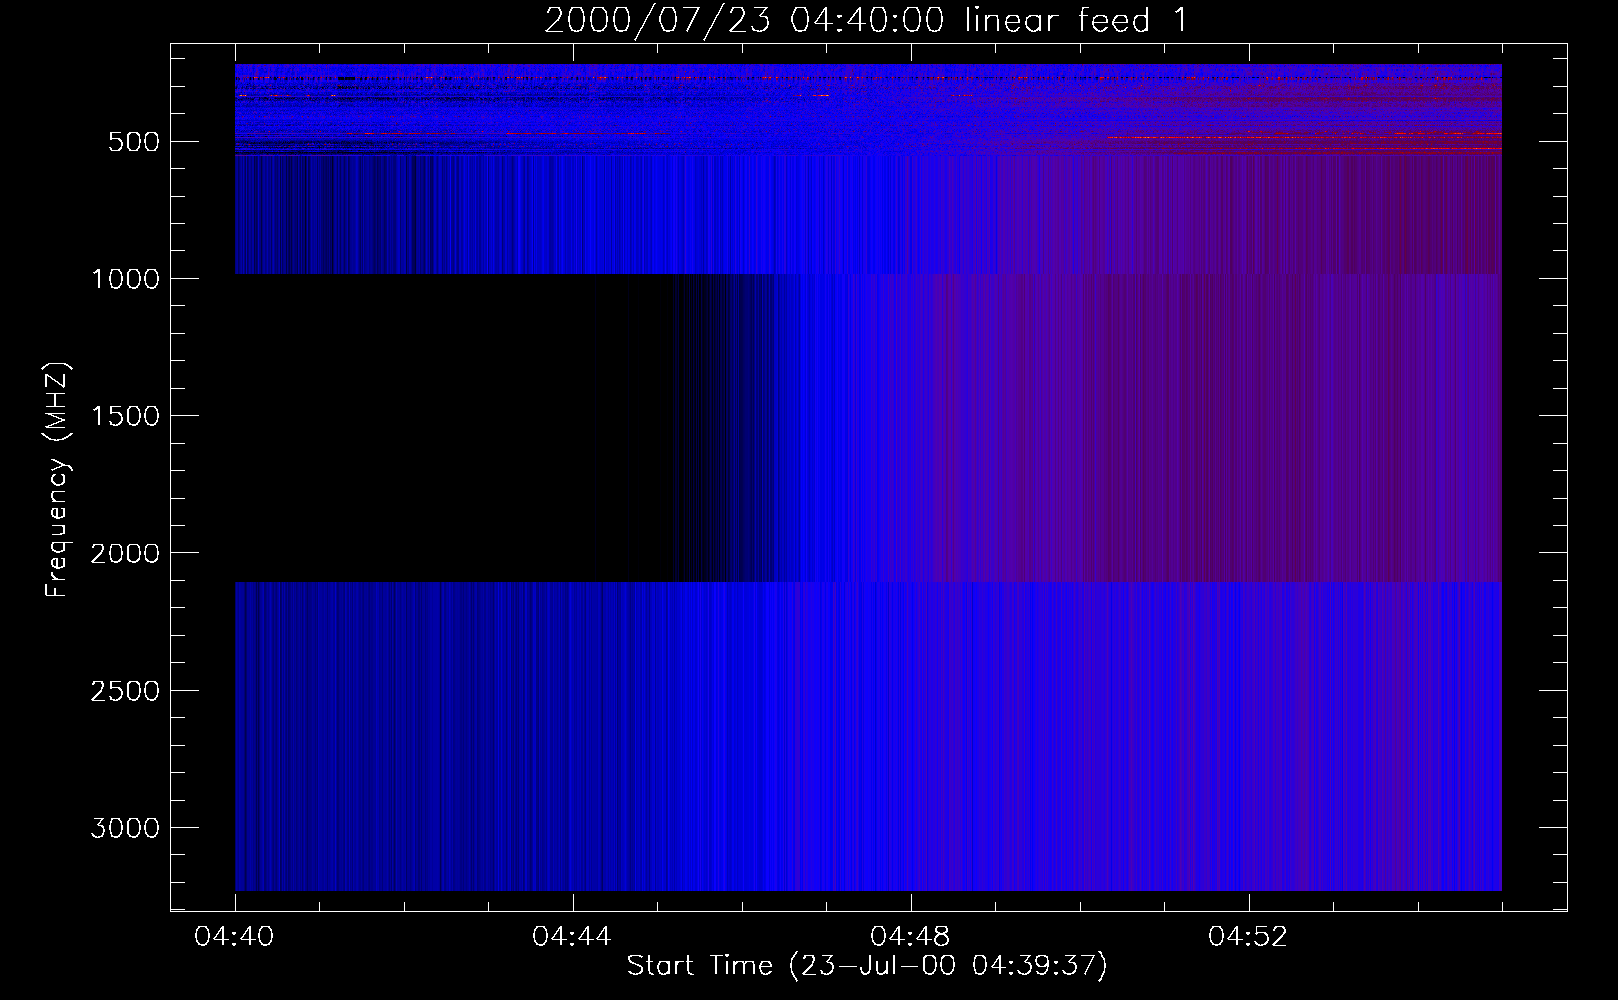Click the 1500 frequency tick label
This screenshot has width=1618, height=1000.
(x=125, y=416)
